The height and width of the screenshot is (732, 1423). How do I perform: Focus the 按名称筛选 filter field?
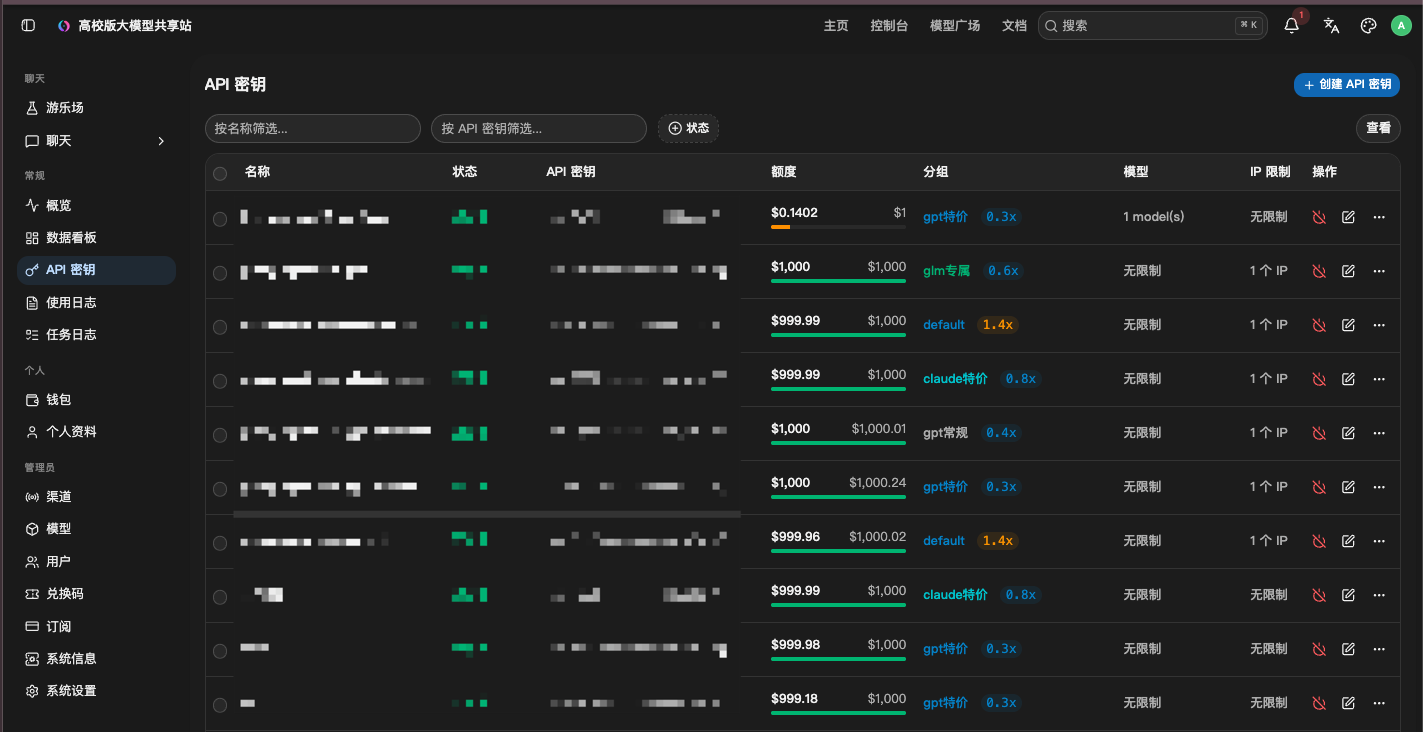click(x=313, y=128)
